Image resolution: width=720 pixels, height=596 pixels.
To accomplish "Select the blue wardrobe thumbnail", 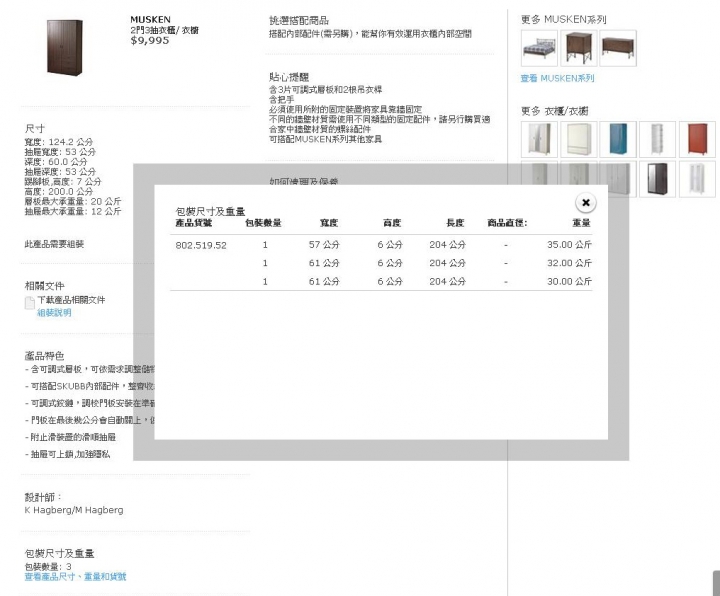I will pos(618,140).
